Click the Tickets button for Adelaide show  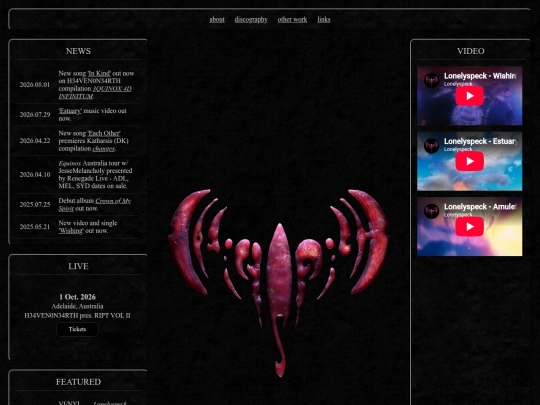pyautogui.click(x=77, y=329)
